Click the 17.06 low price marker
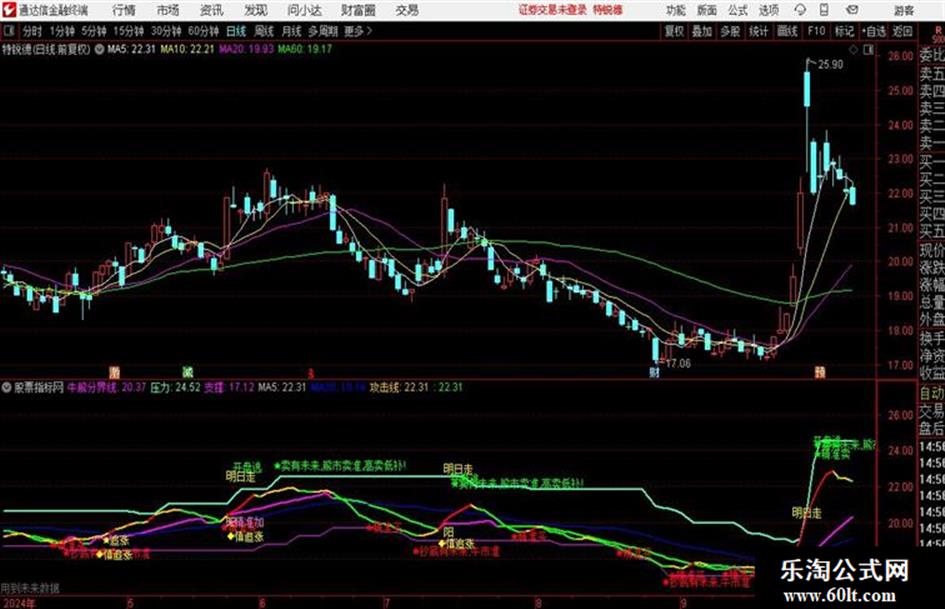Screen dimensions: 945x609 (x=678, y=364)
